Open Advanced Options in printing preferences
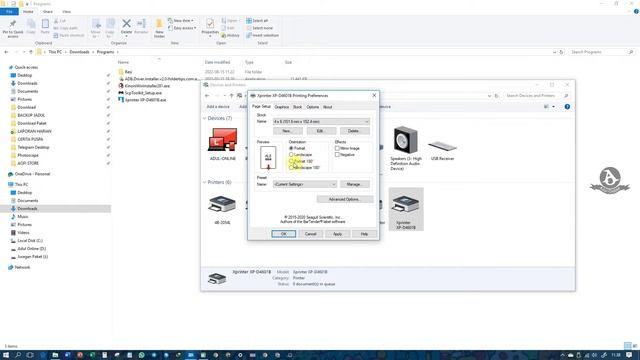This screenshot has height=360, width=640. 344,199
